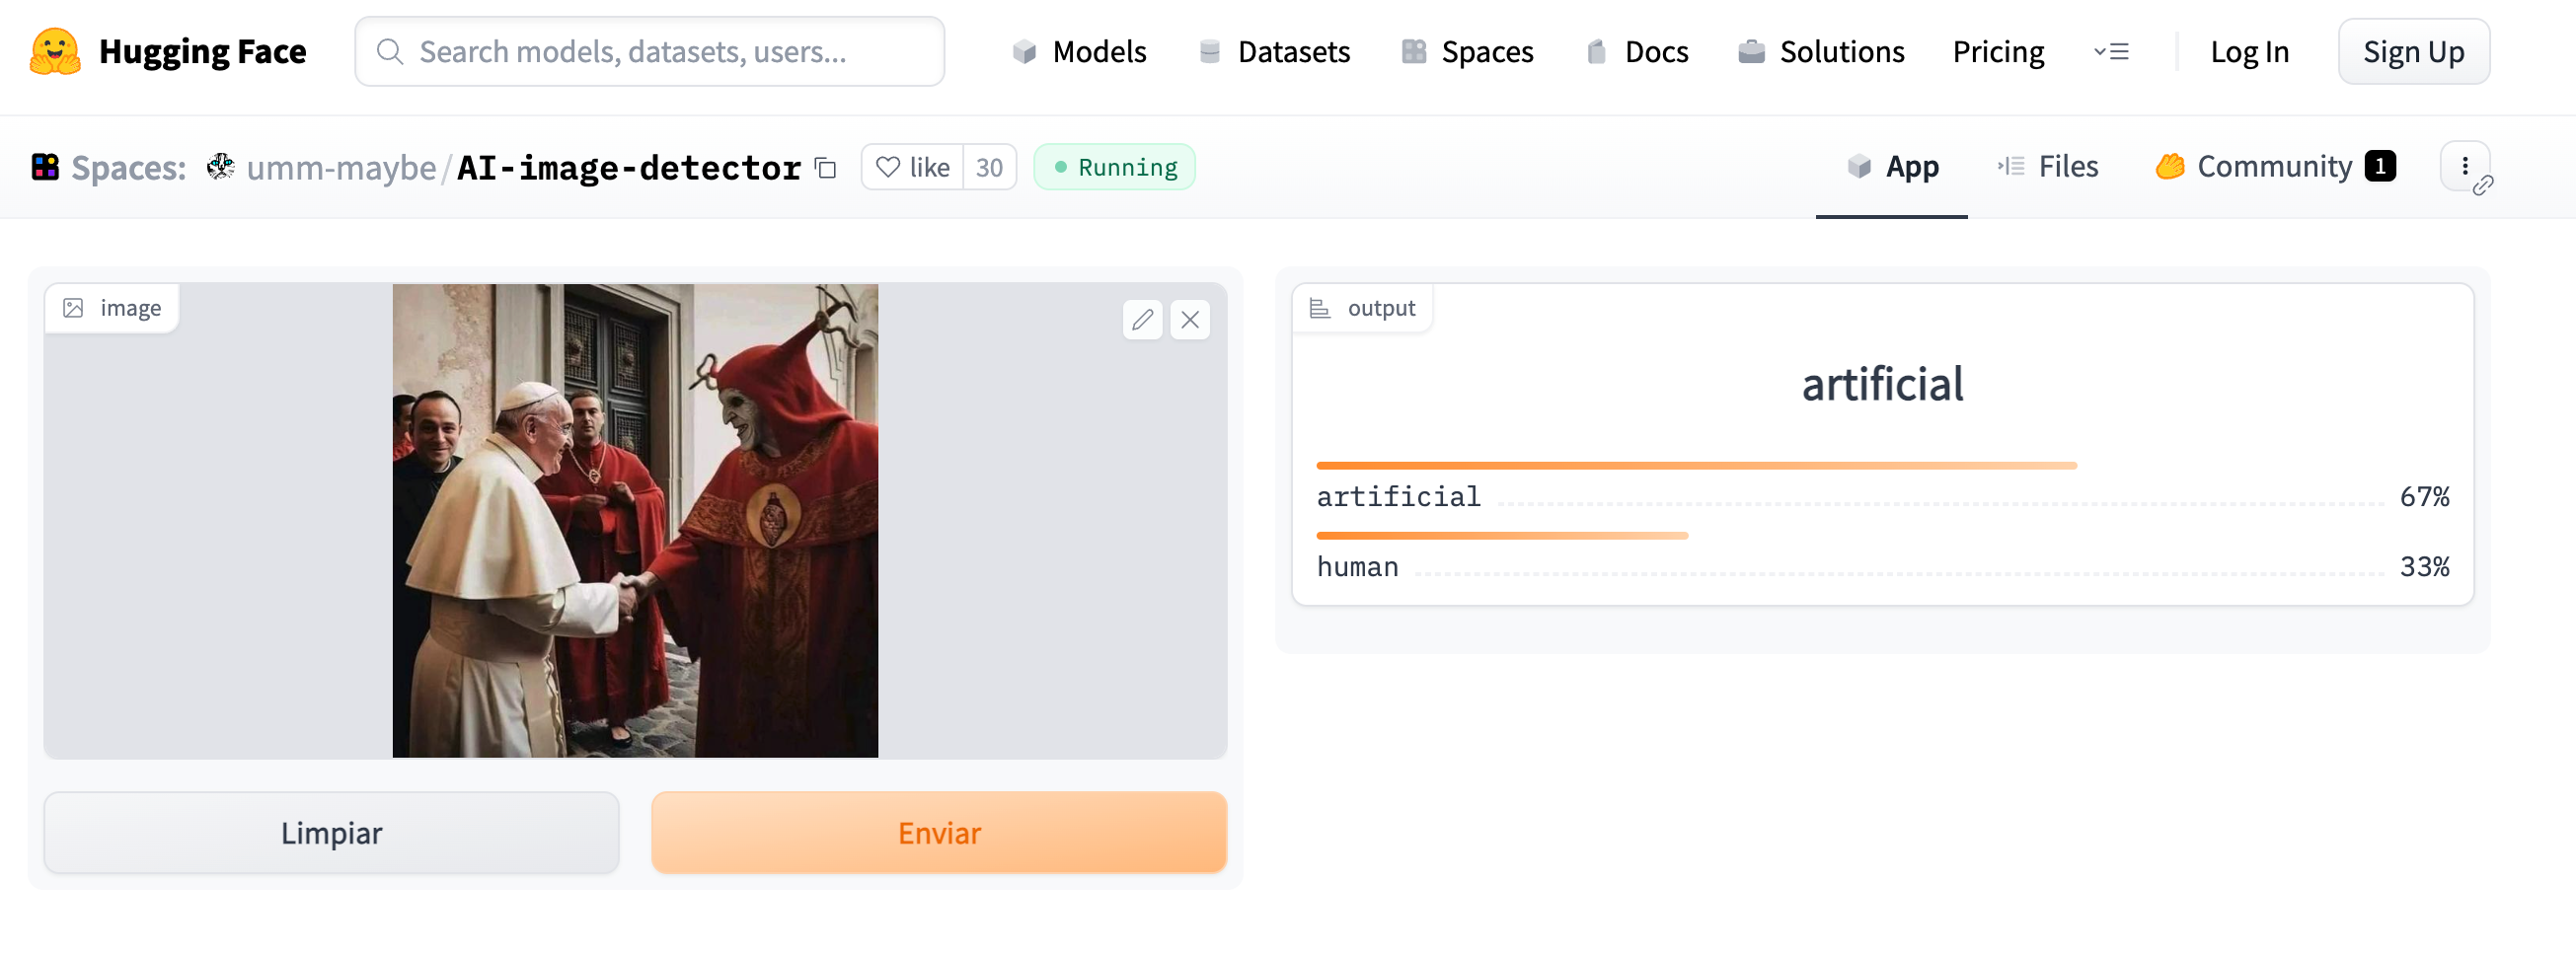Expand the additional navigation menu
2576x955 pixels.
point(2111,52)
